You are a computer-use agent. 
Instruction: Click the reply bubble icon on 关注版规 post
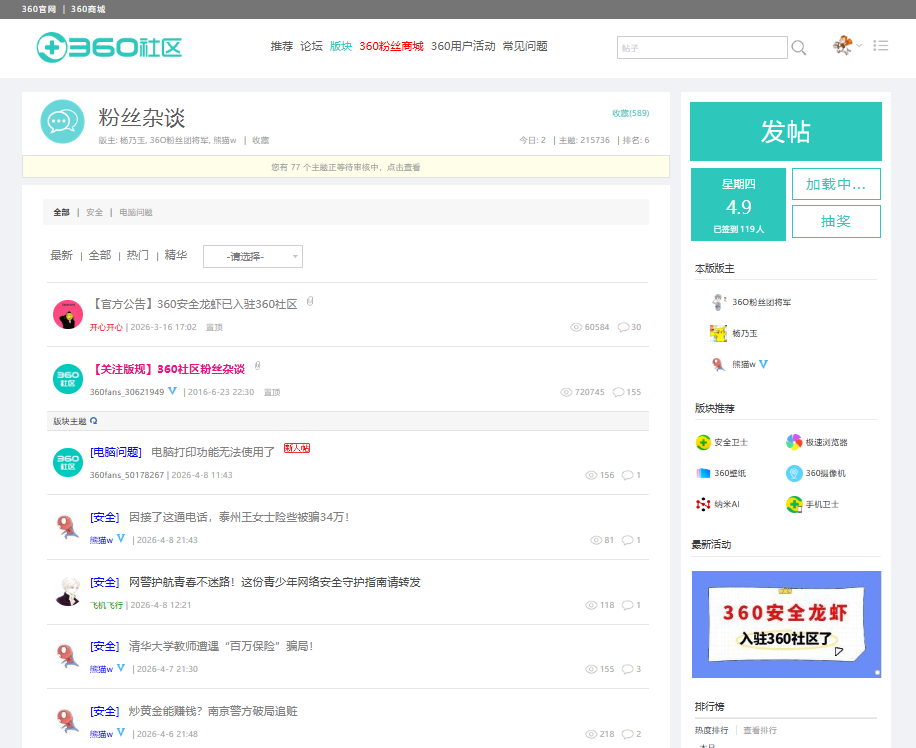(618, 392)
